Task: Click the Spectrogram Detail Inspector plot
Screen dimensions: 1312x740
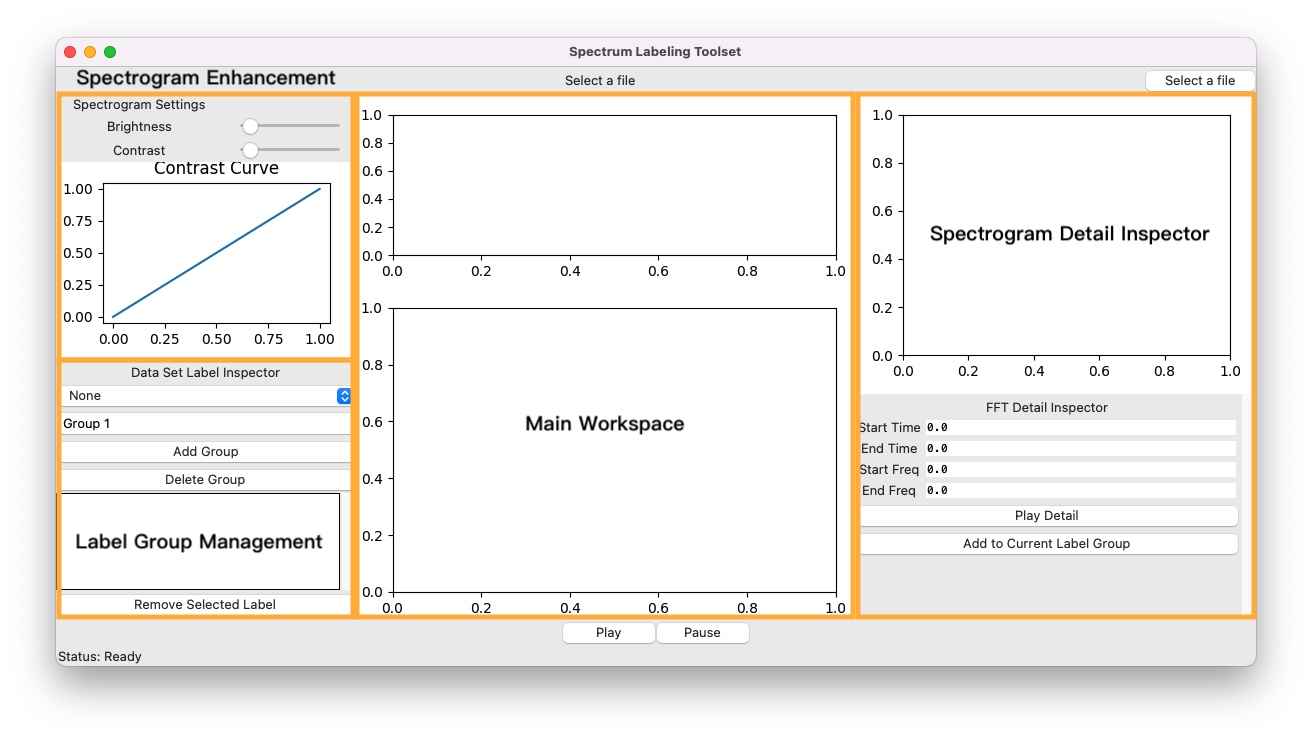Action: coord(1066,235)
